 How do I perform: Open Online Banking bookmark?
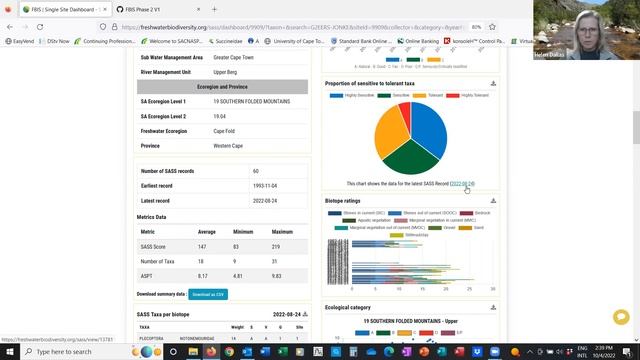[x=418, y=41]
